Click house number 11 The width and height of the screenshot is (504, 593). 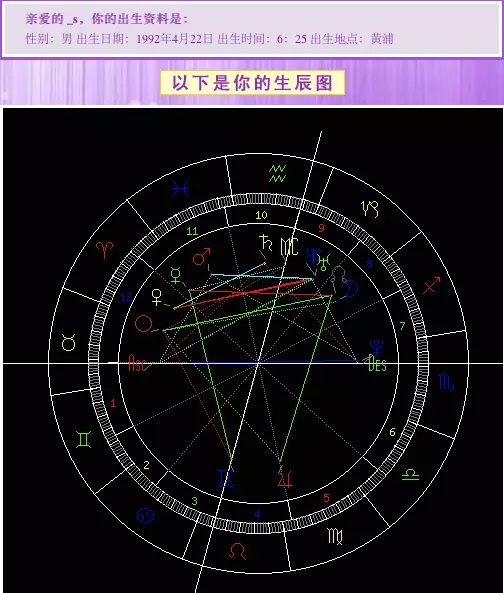pos(192,231)
